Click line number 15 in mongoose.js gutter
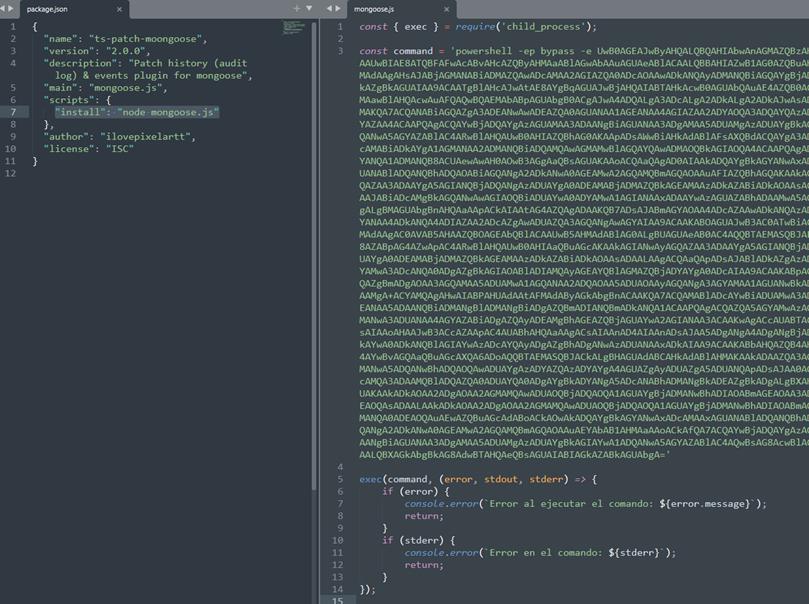 pyautogui.click(x=337, y=600)
